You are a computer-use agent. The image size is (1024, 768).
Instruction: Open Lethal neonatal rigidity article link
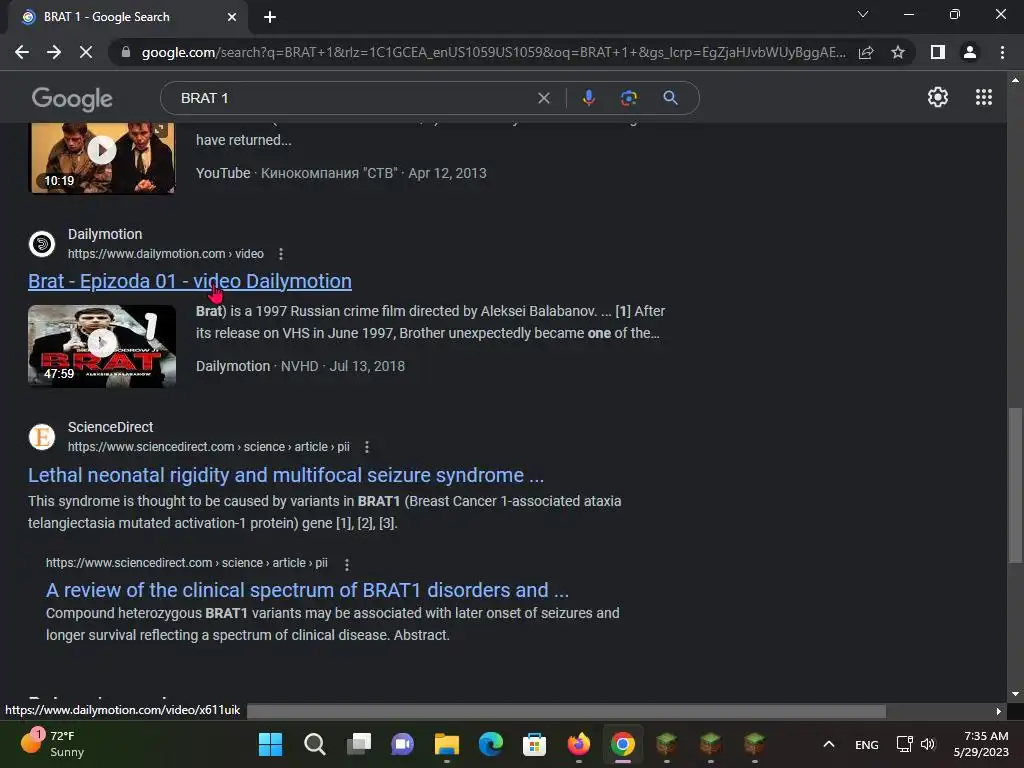click(x=286, y=475)
